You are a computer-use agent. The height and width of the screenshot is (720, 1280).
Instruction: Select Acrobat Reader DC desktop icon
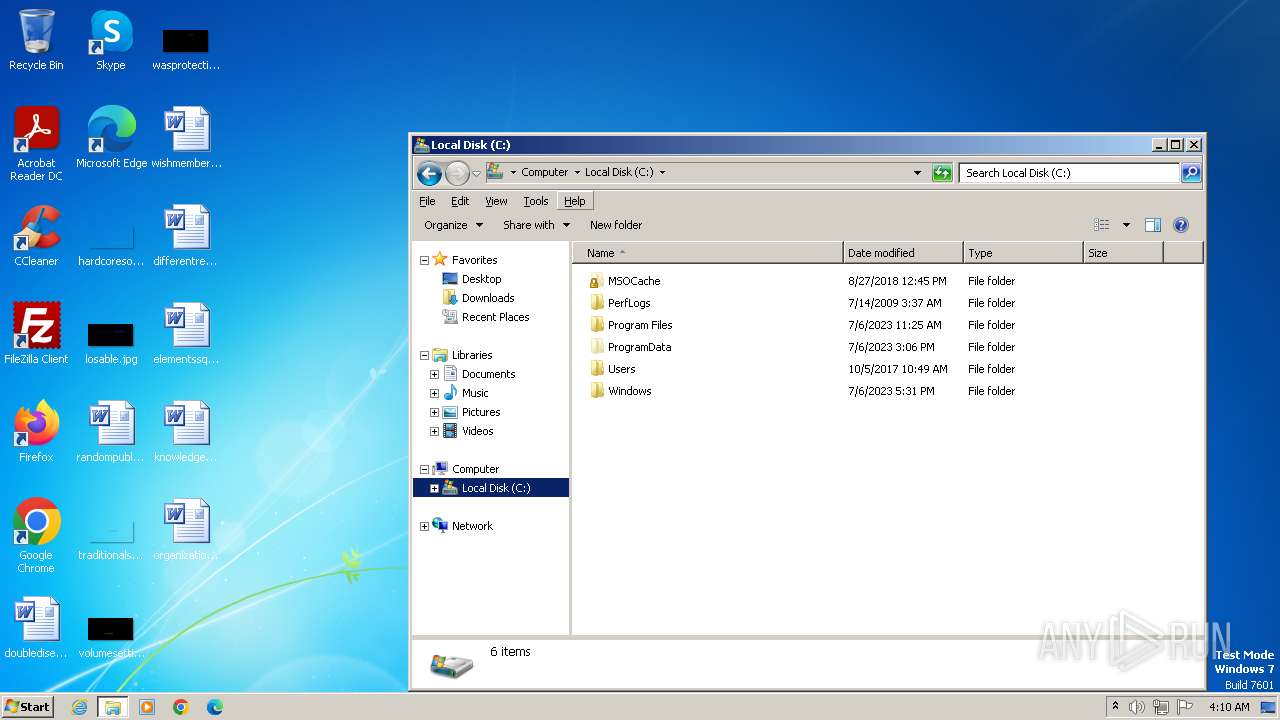pyautogui.click(x=36, y=144)
